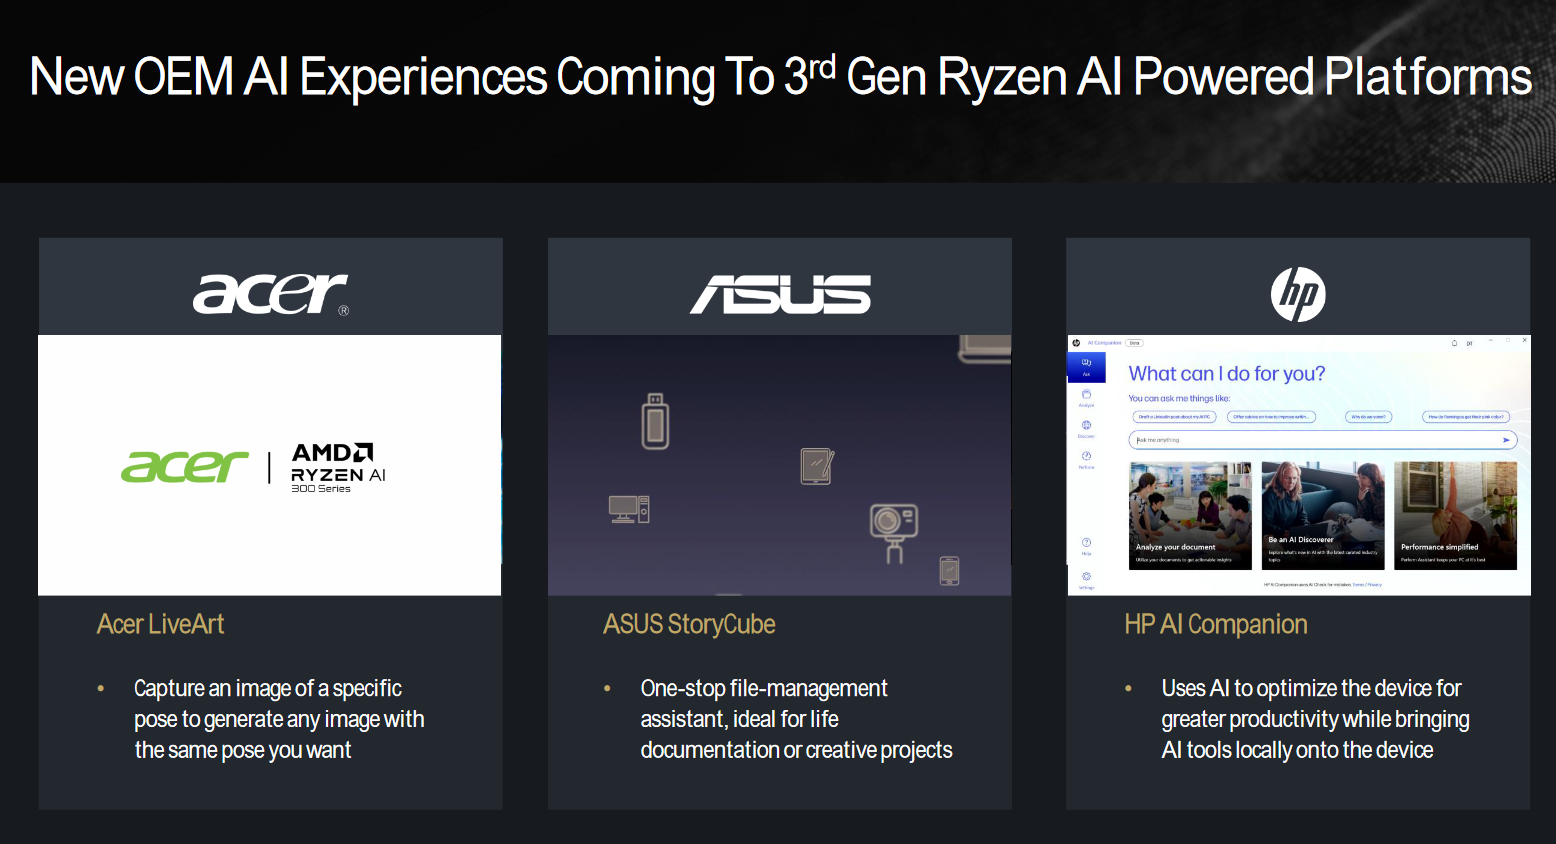Select the tablet with stylus icon
This screenshot has height=844, width=1556.
817,466
